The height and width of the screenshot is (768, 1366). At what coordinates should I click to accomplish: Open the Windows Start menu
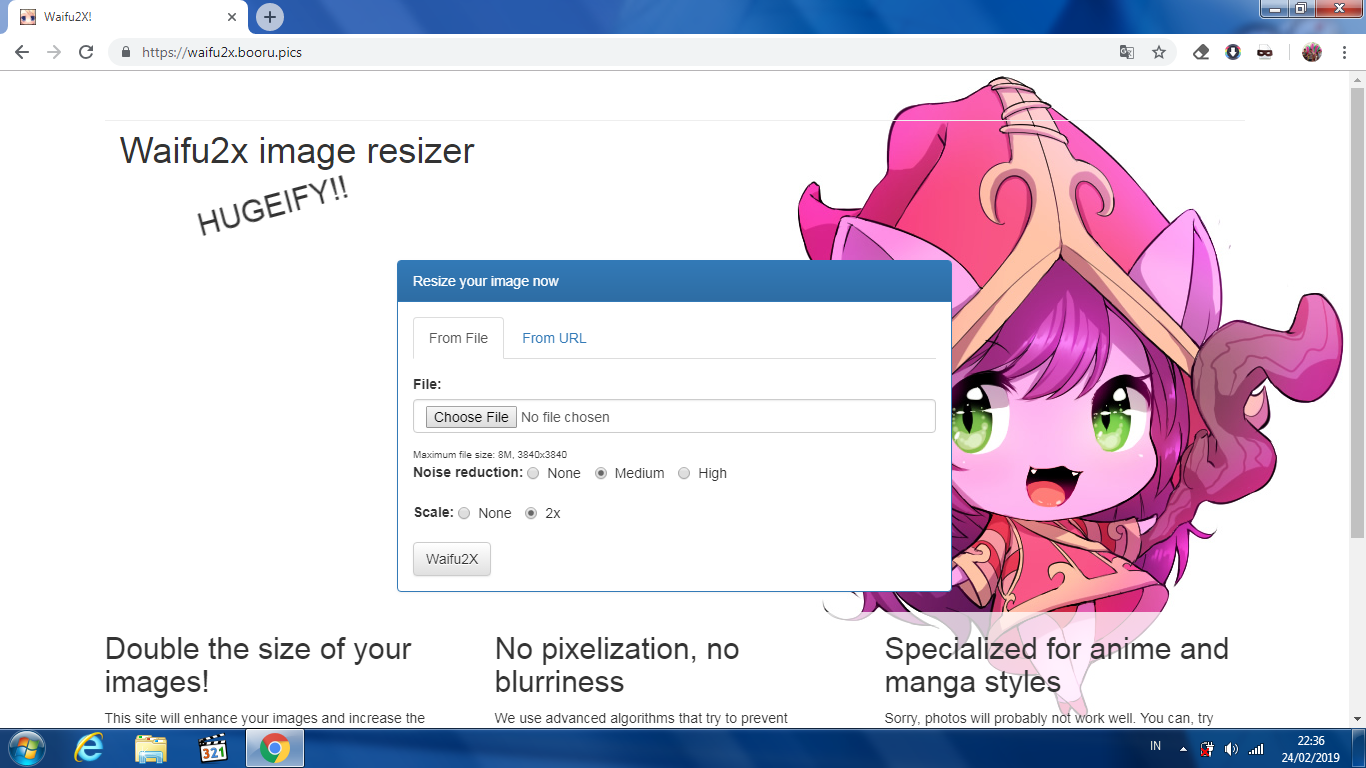point(25,748)
